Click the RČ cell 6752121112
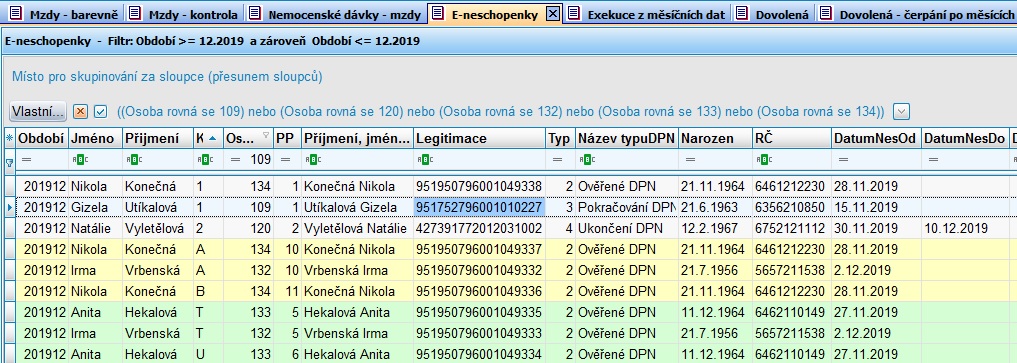The width and height of the screenshot is (1017, 363). point(791,228)
